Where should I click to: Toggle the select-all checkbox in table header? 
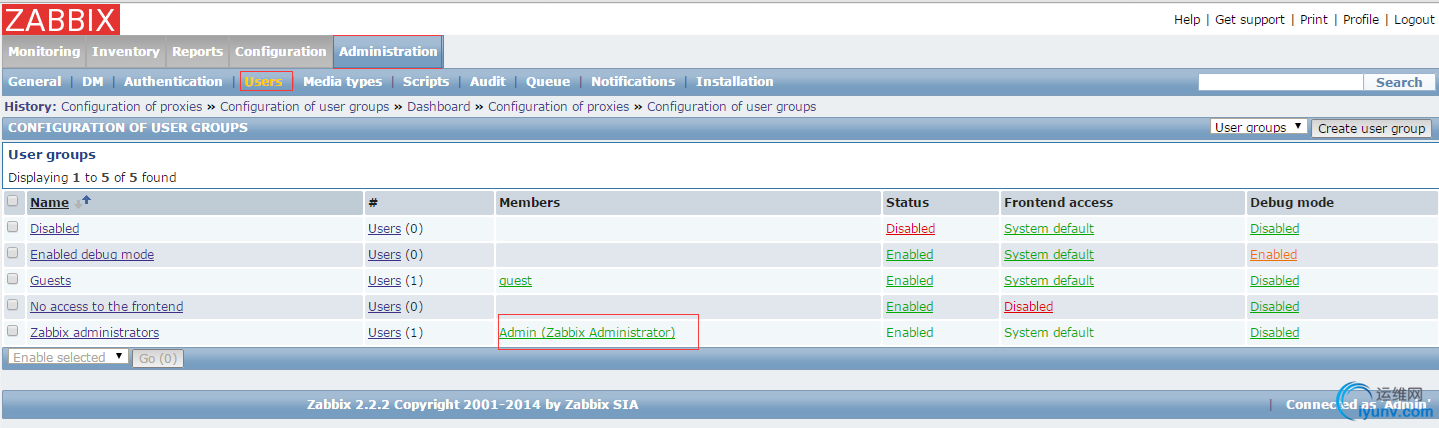(x=13, y=201)
